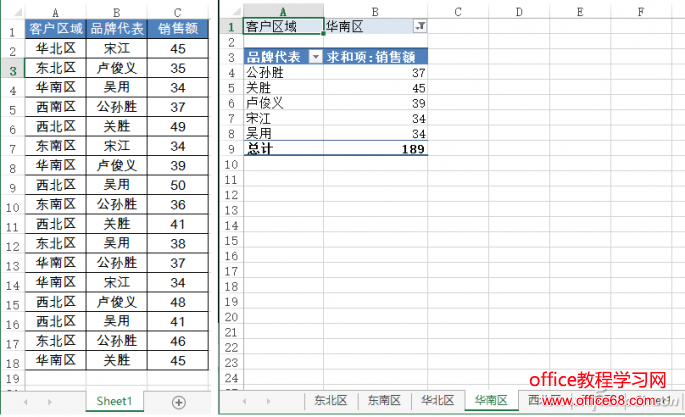Viewport: 685px width, 417px height.
Task: Select sales value 36 in left table
Action: click(178, 205)
